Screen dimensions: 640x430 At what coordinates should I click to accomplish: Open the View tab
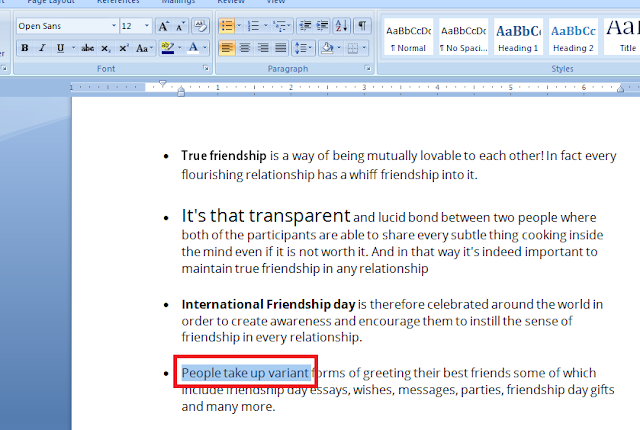click(276, 2)
